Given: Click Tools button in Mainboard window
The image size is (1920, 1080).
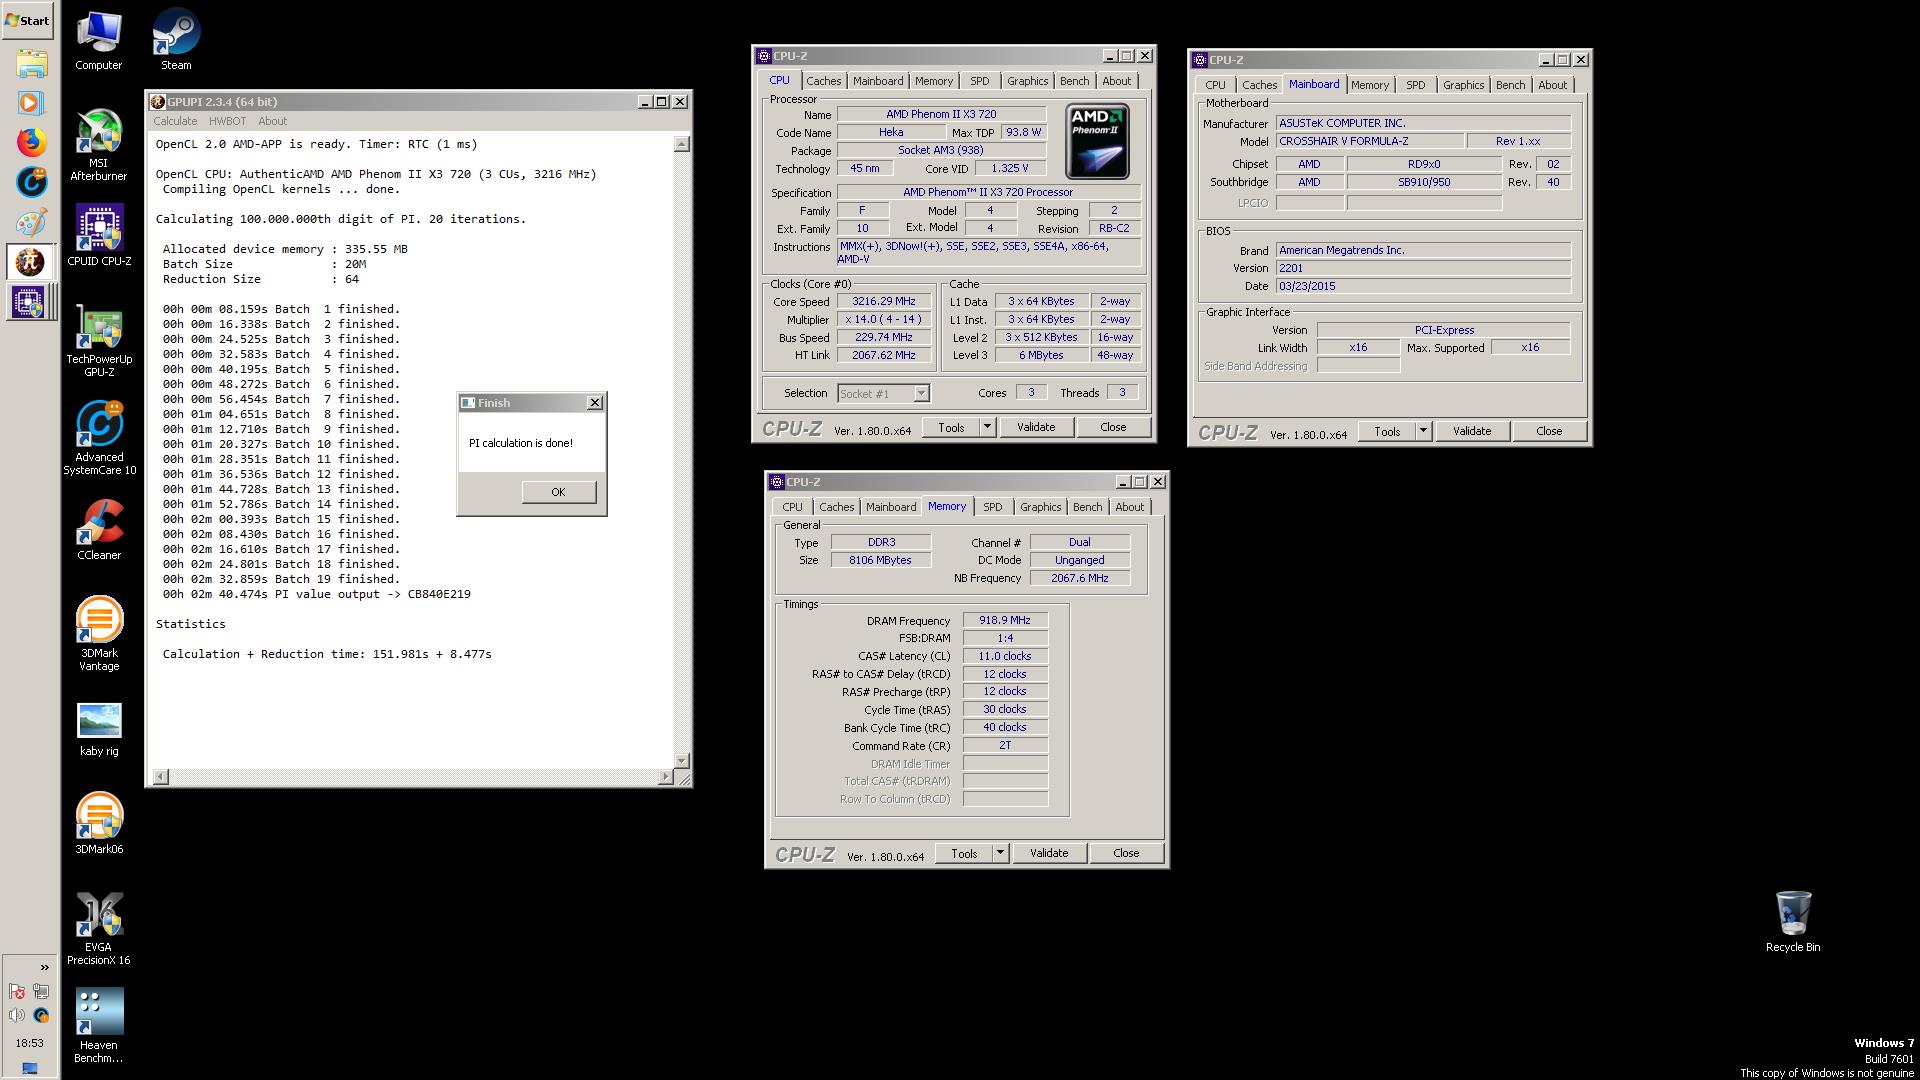Looking at the screenshot, I should pyautogui.click(x=1387, y=431).
